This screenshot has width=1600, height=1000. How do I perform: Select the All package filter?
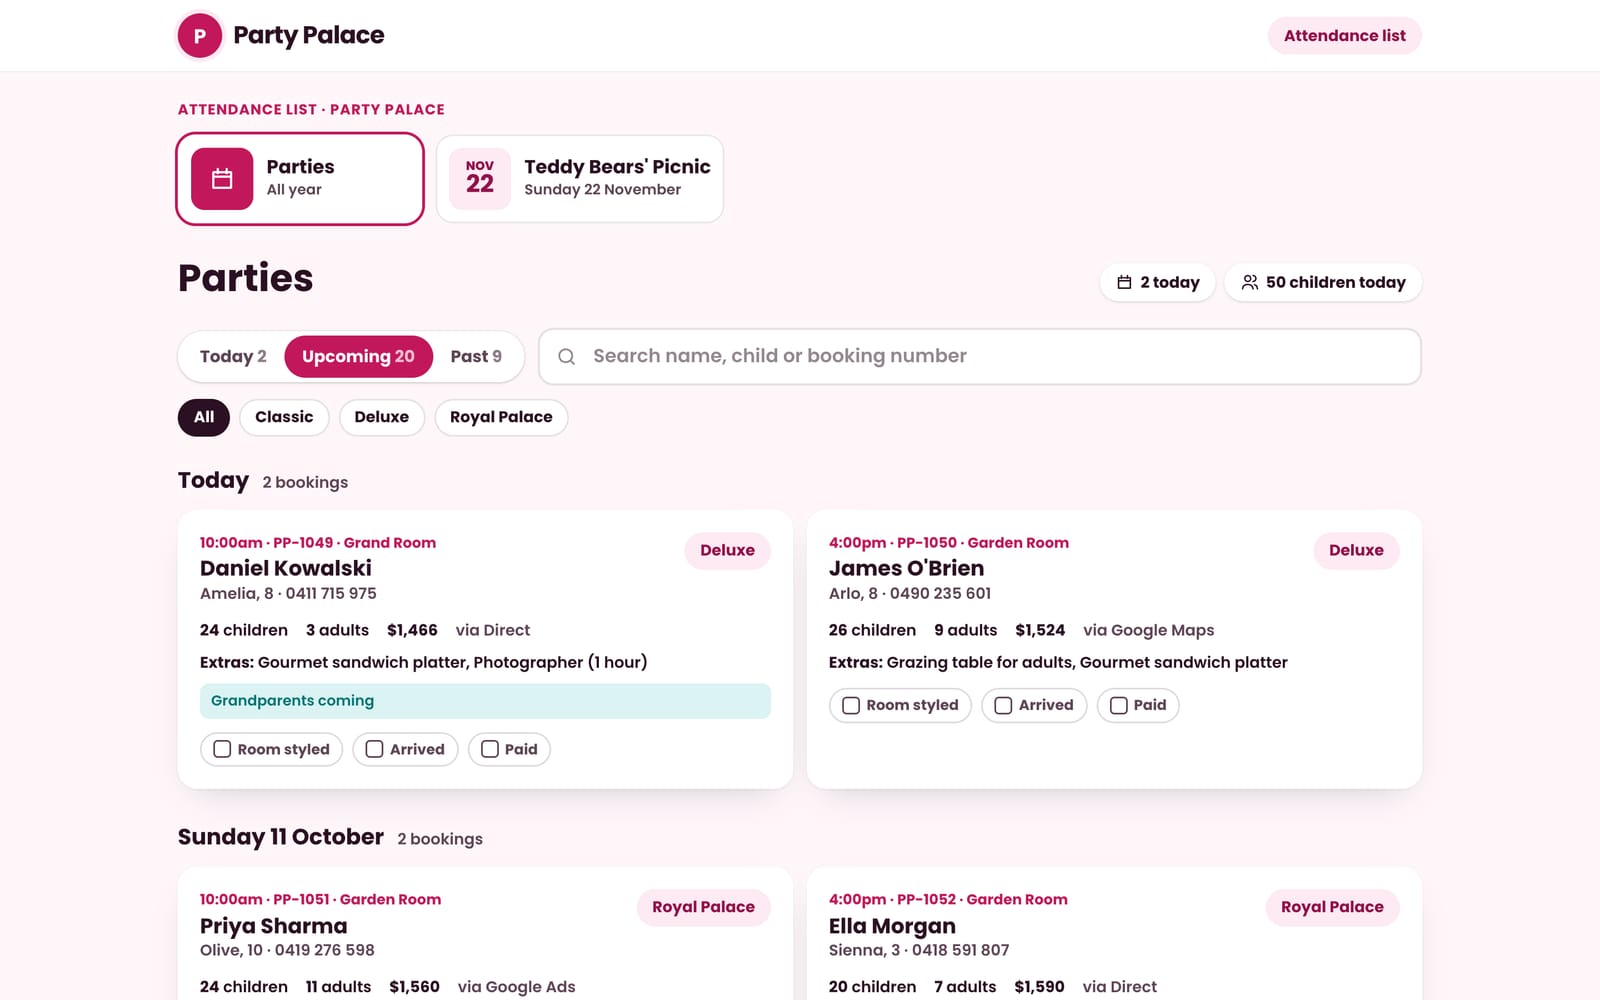(x=204, y=418)
